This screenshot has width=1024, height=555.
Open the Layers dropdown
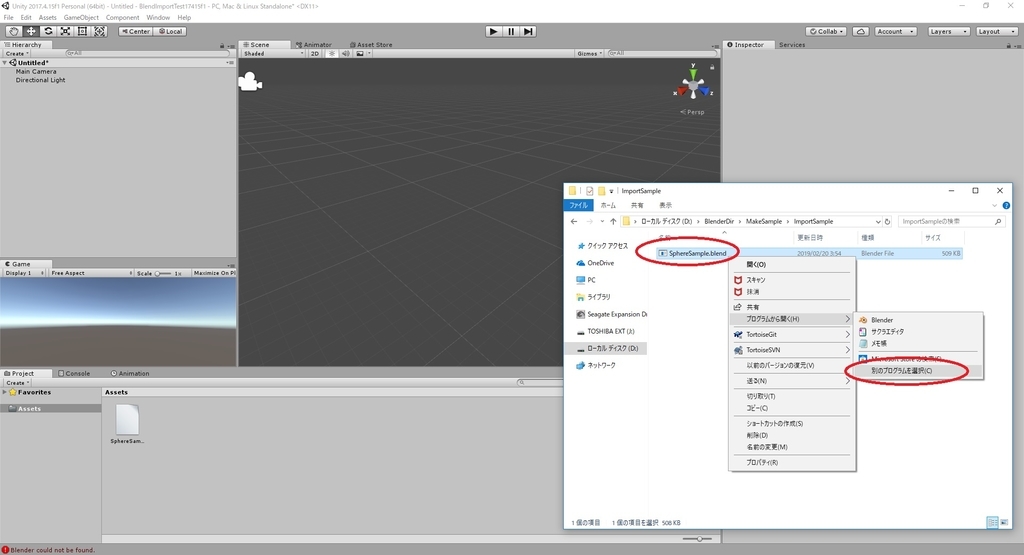pos(948,31)
